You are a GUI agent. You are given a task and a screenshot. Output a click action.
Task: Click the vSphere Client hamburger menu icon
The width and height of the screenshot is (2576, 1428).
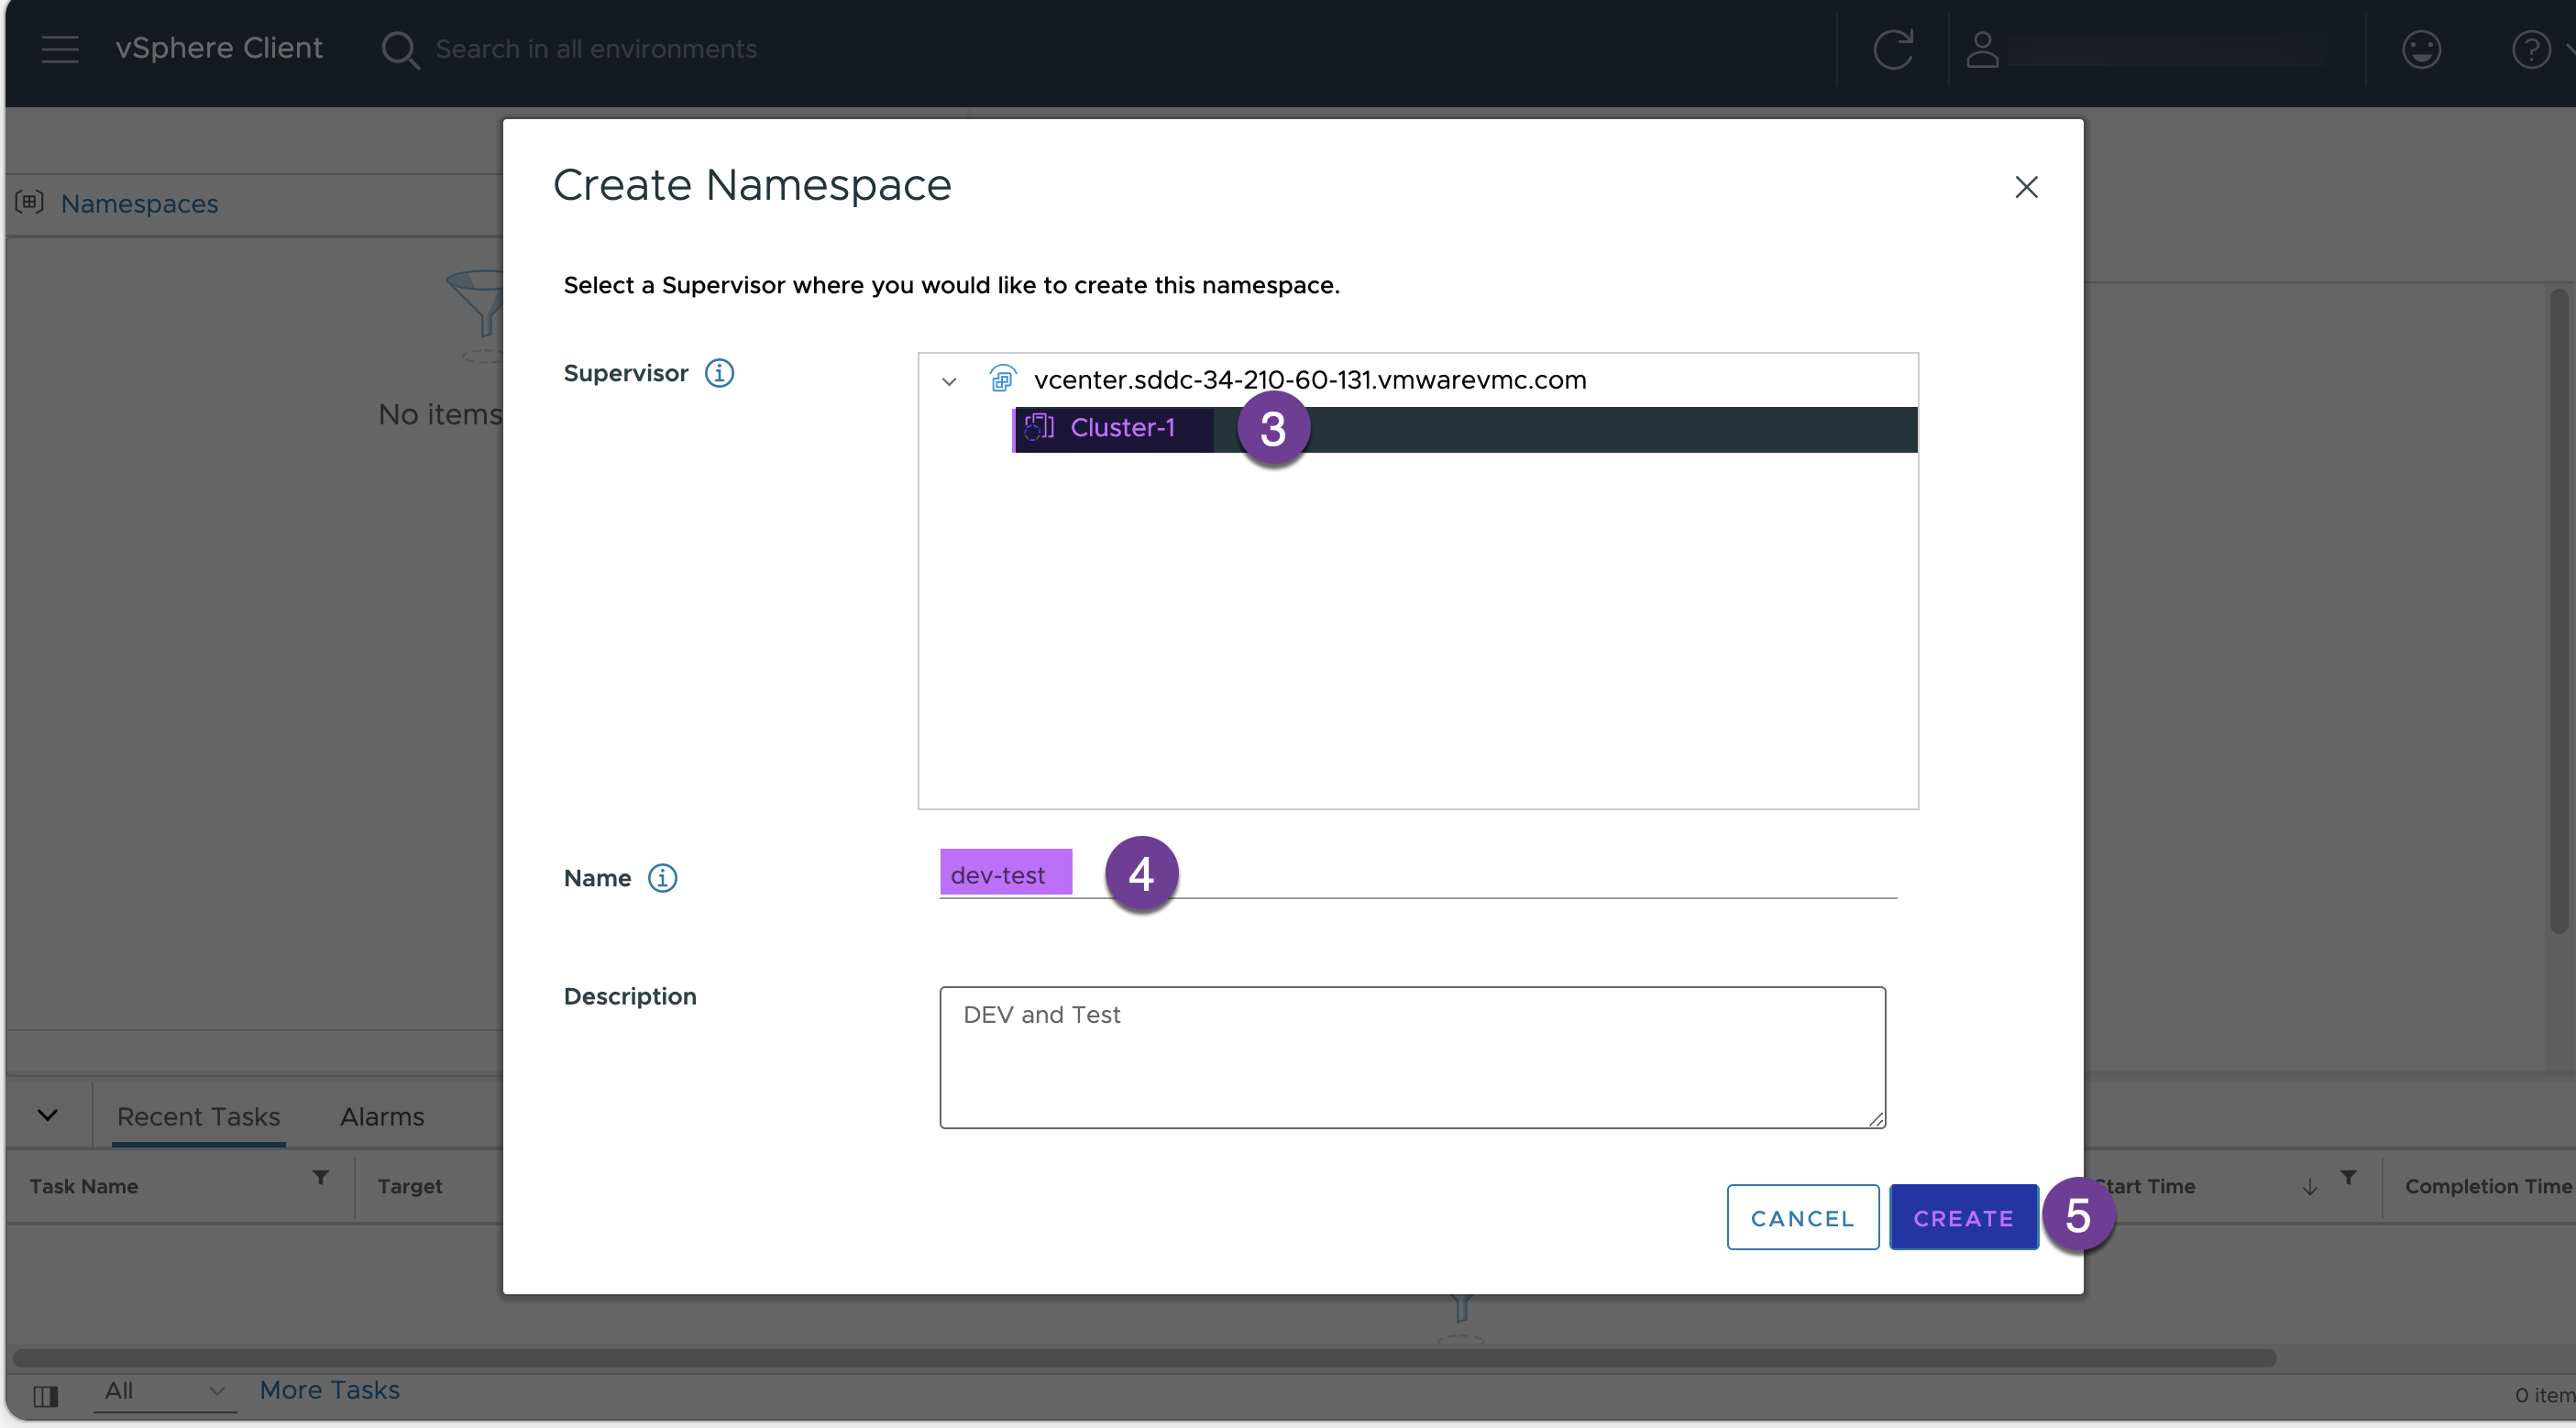[x=58, y=48]
